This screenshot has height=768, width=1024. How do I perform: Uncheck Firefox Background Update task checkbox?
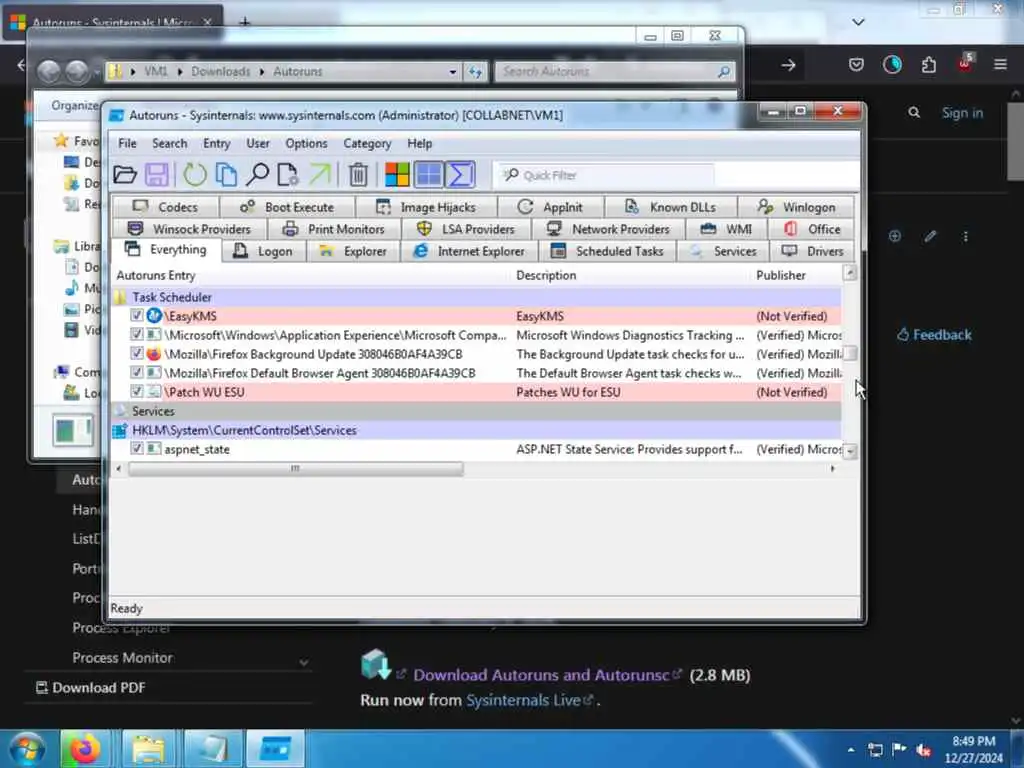pyautogui.click(x=136, y=353)
